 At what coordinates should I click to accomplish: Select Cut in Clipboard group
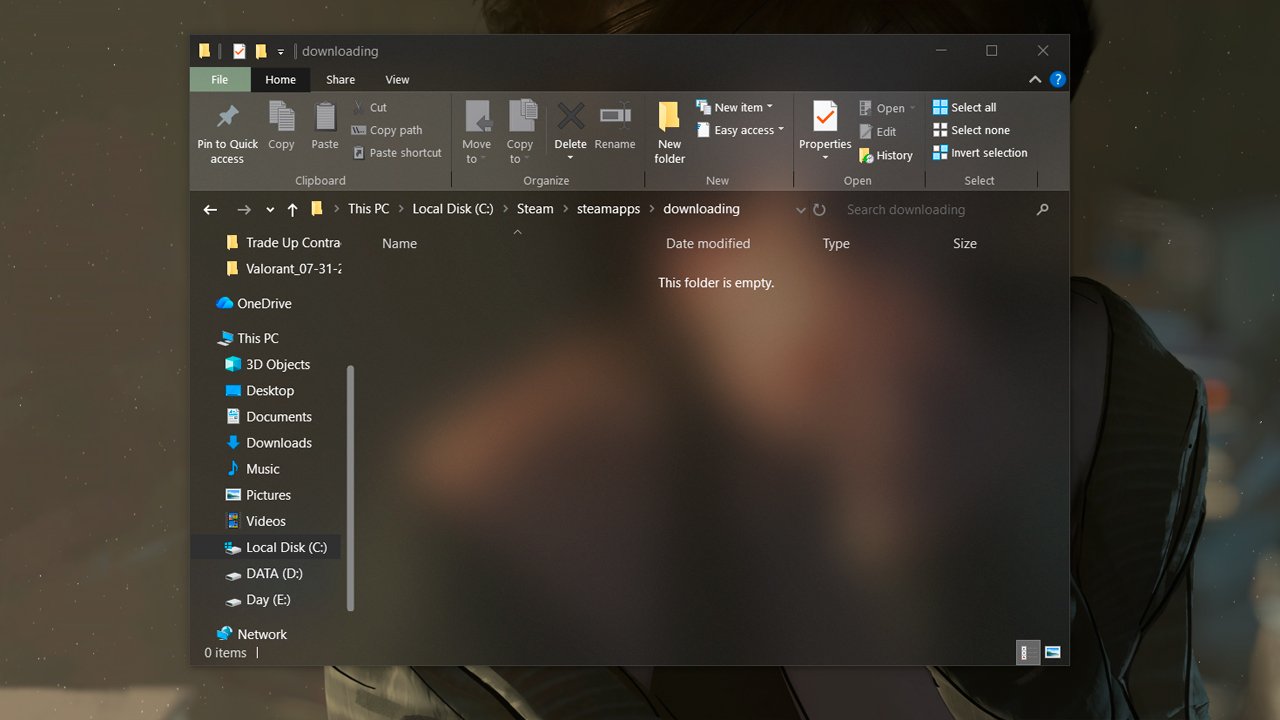click(x=369, y=107)
